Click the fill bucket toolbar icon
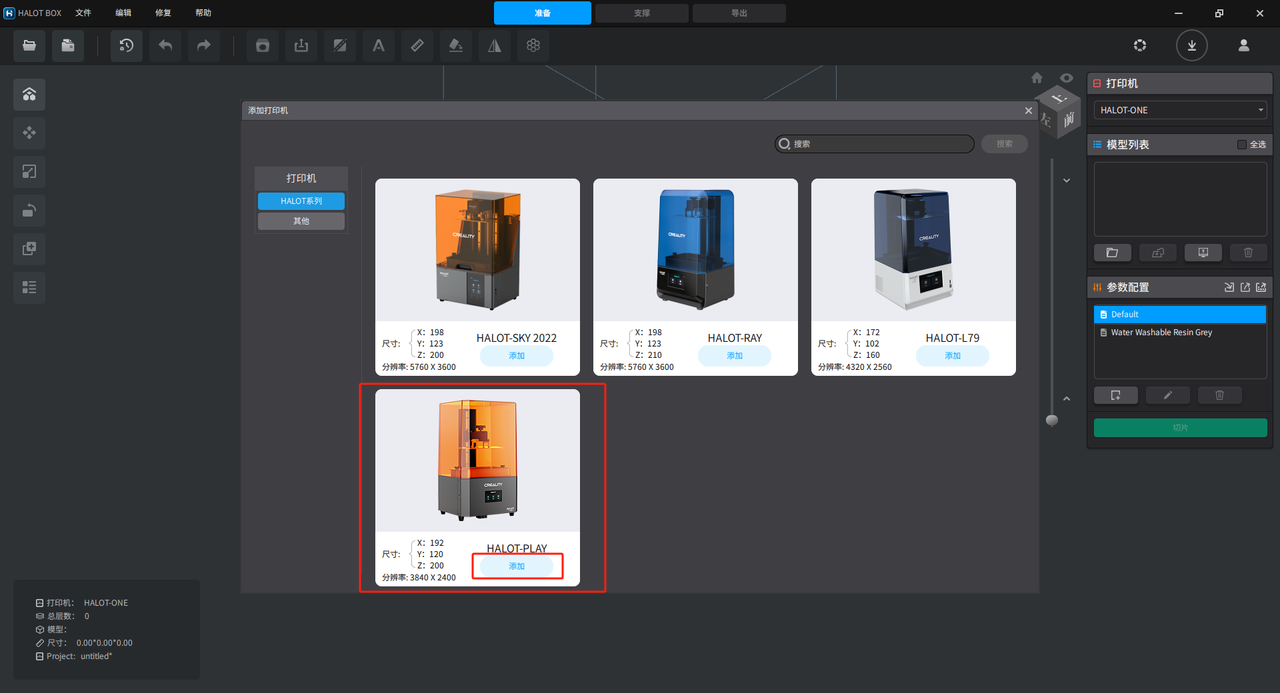Image resolution: width=1280 pixels, height=693 pixels. (x=456, y=45)
